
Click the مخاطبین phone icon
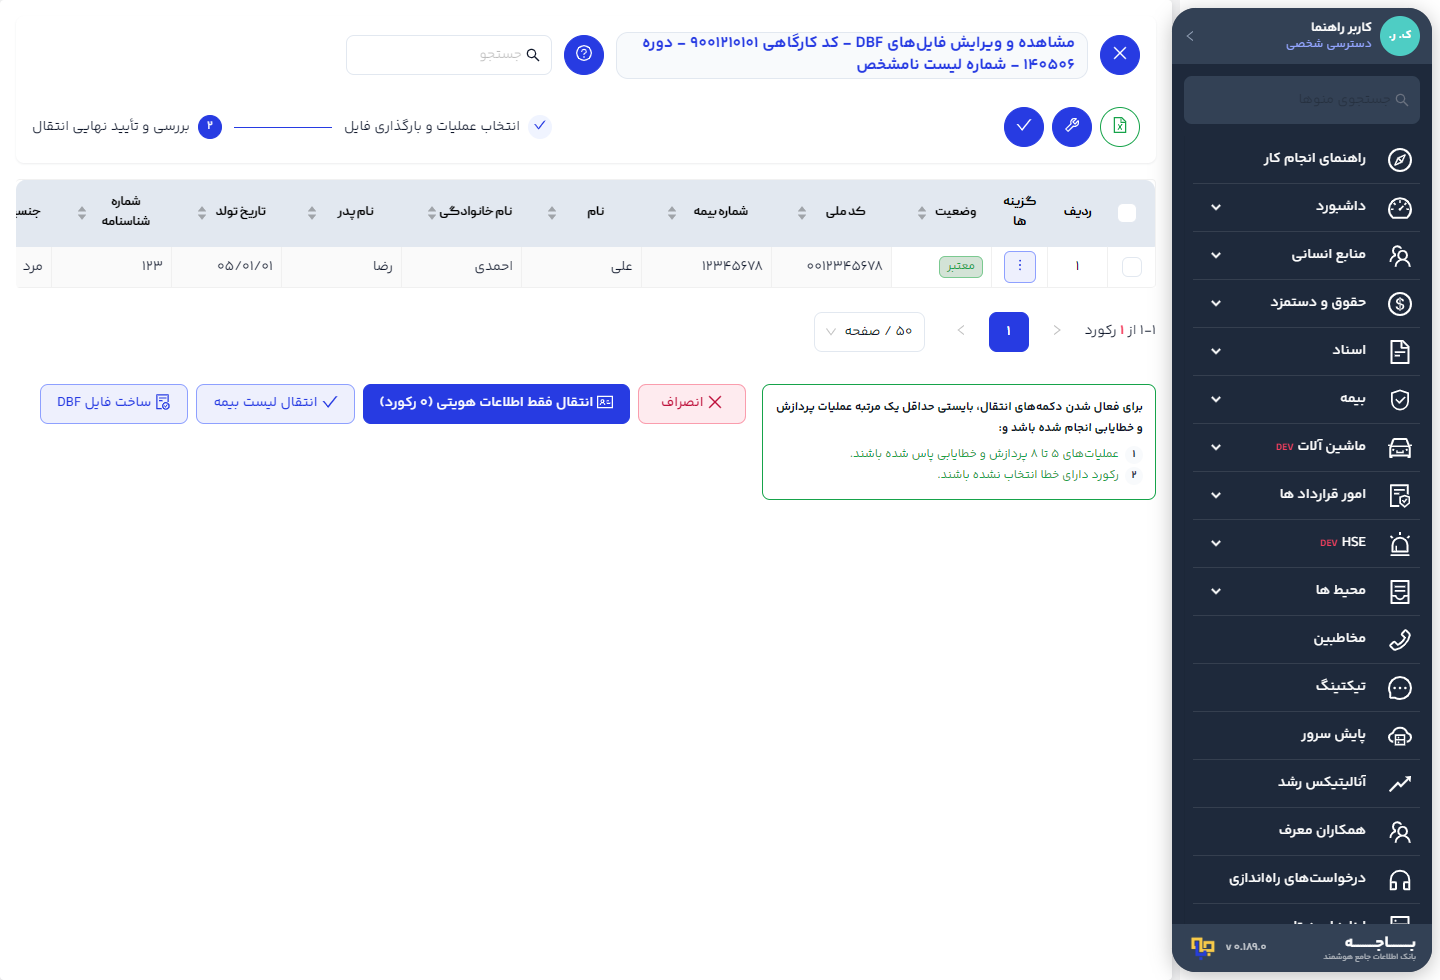coord(1400,639)
